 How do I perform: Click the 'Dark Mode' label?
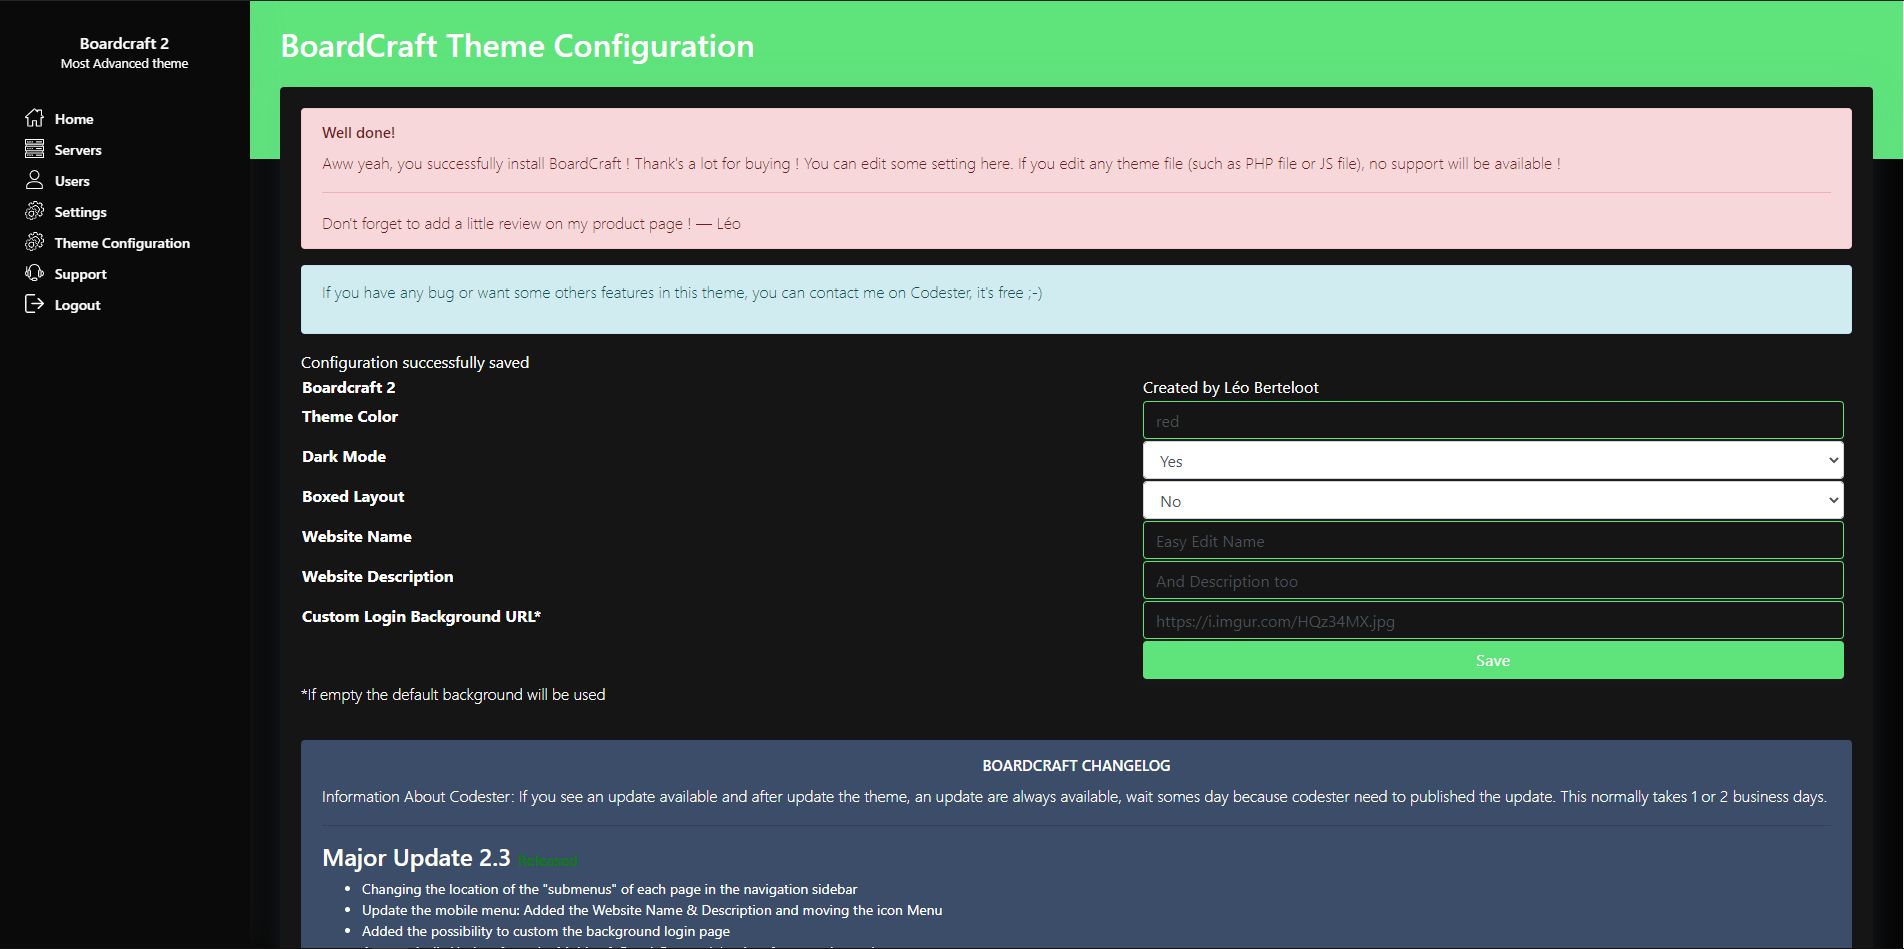pyautogui.click(x=344, y=456)
